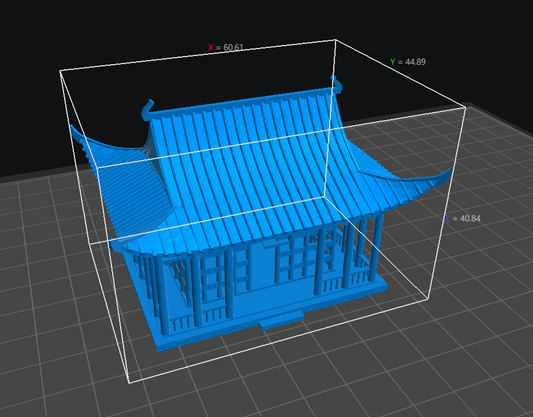Click the X = 60.61 dimension label
533x417 pixels.
[x=226, y=47]
